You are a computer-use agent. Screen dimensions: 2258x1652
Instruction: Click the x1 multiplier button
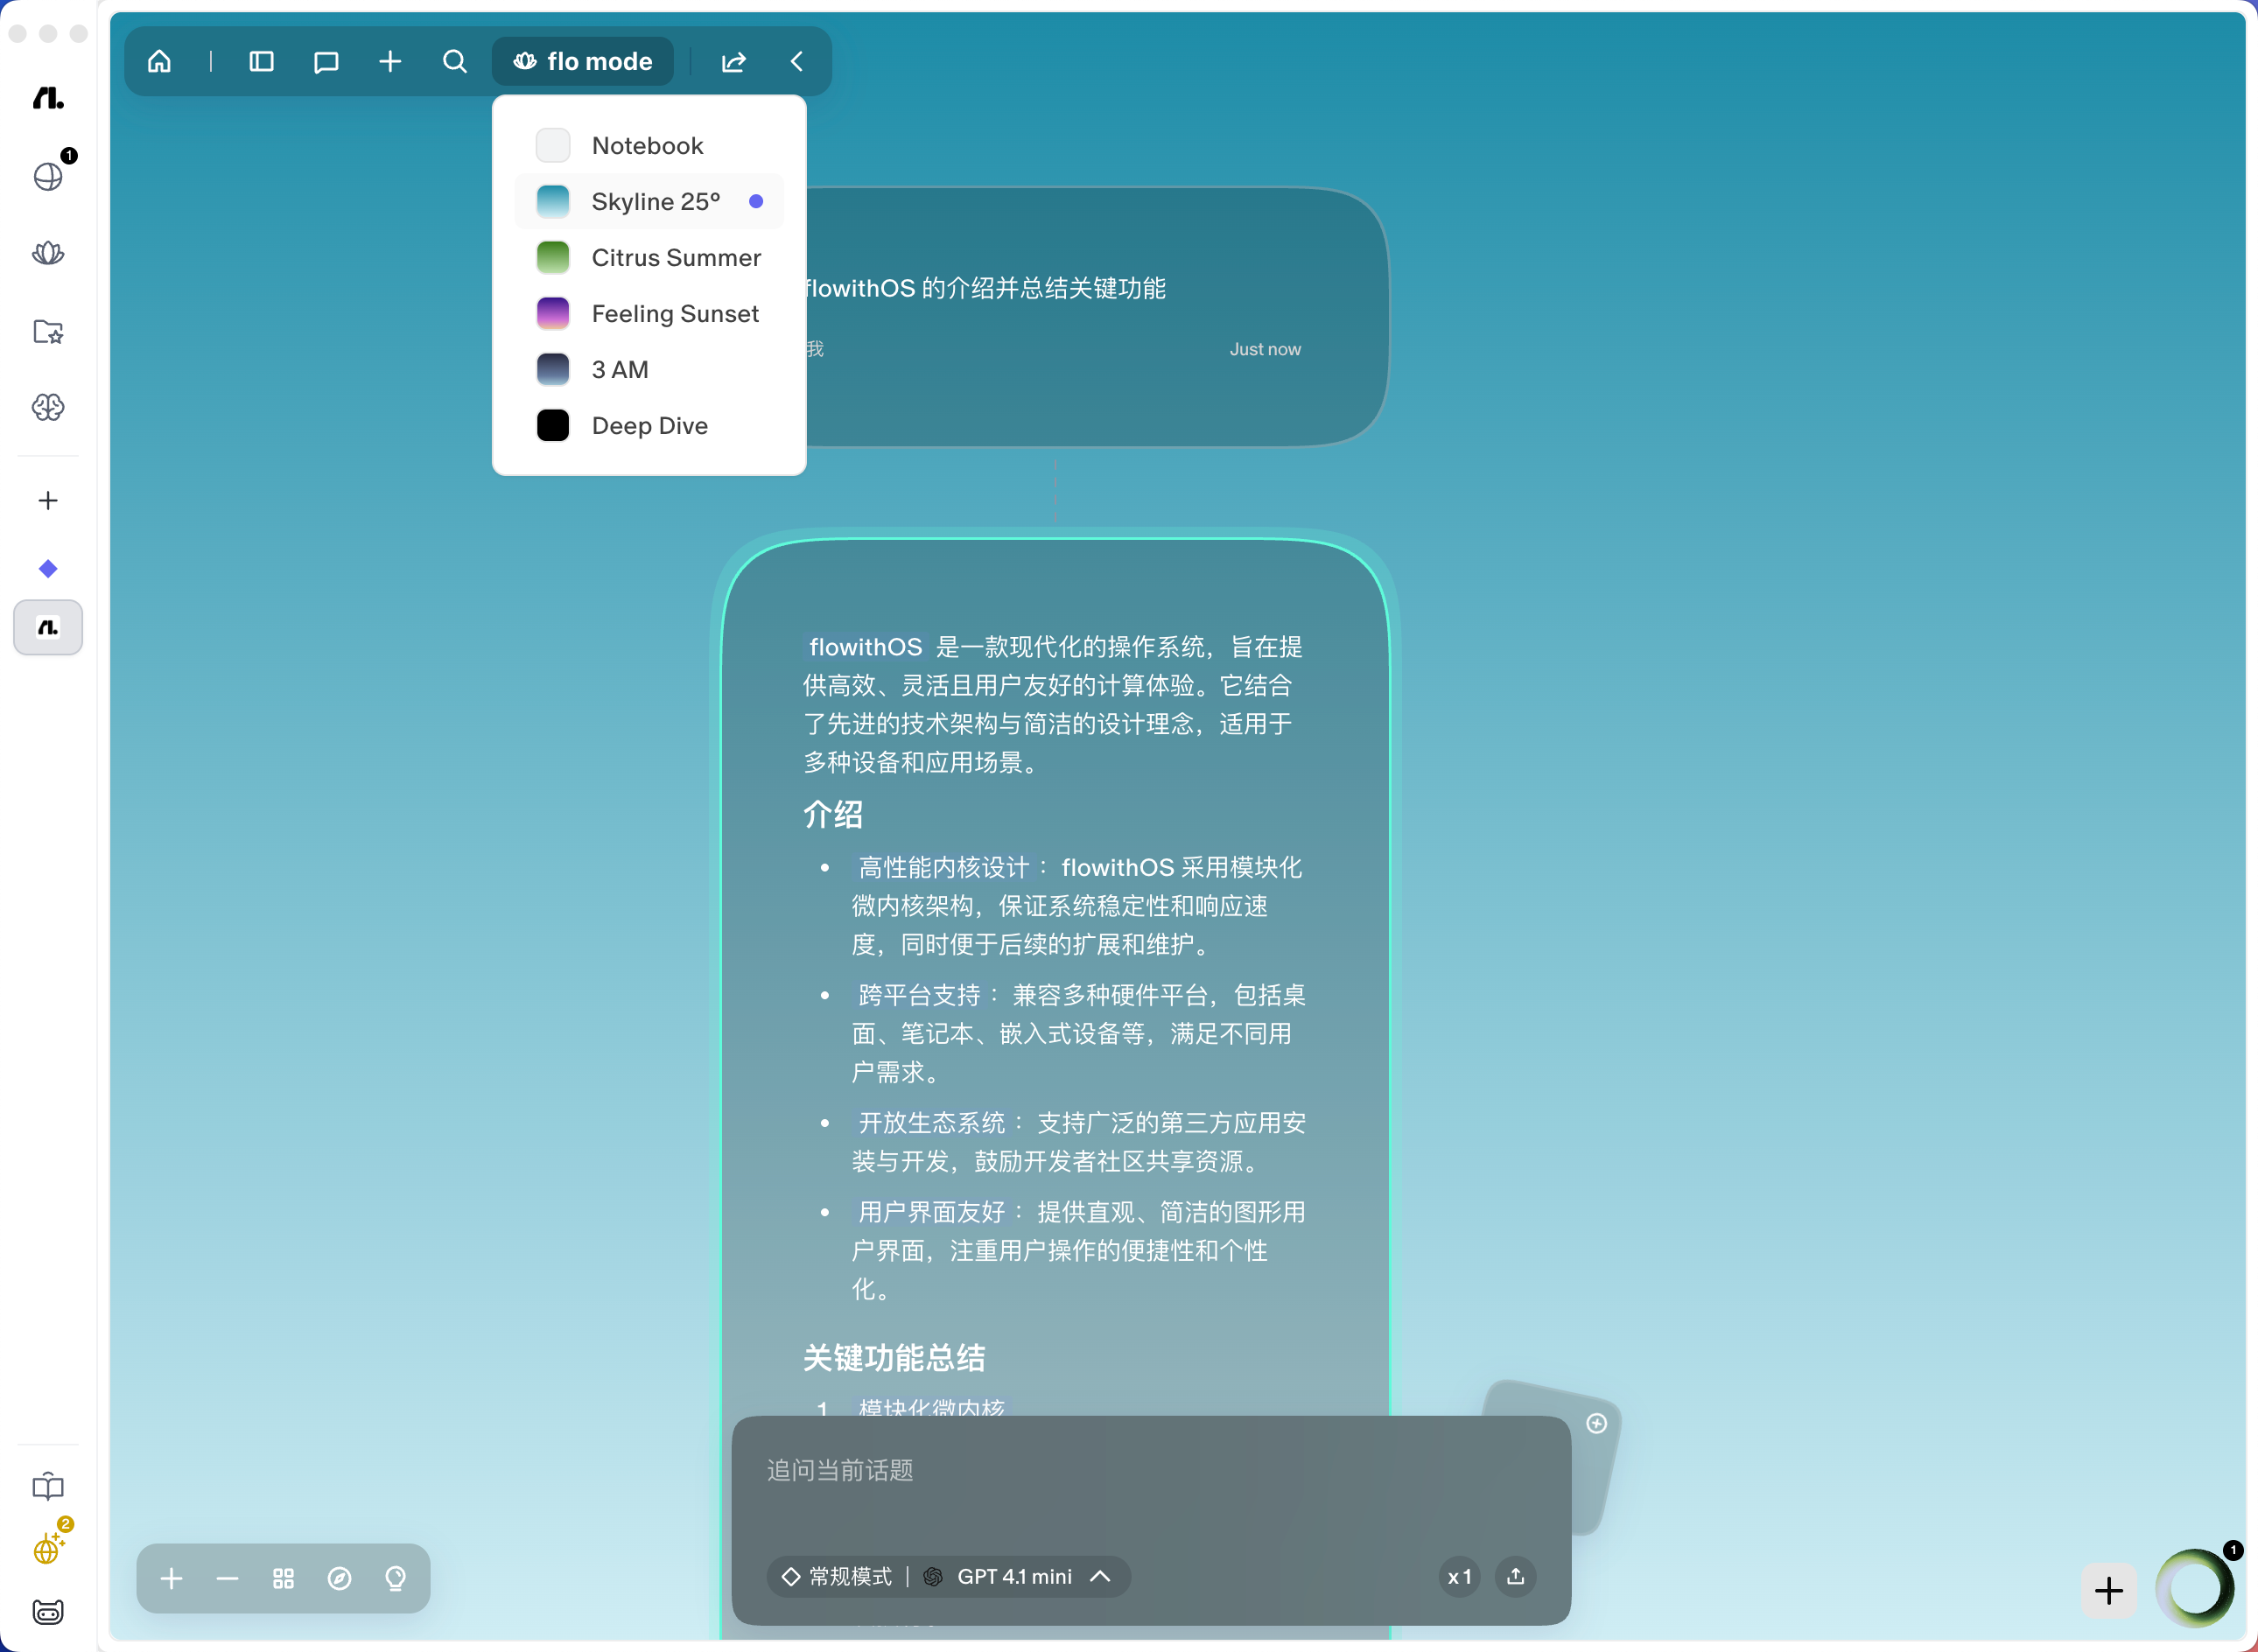pos(1459,1577)
